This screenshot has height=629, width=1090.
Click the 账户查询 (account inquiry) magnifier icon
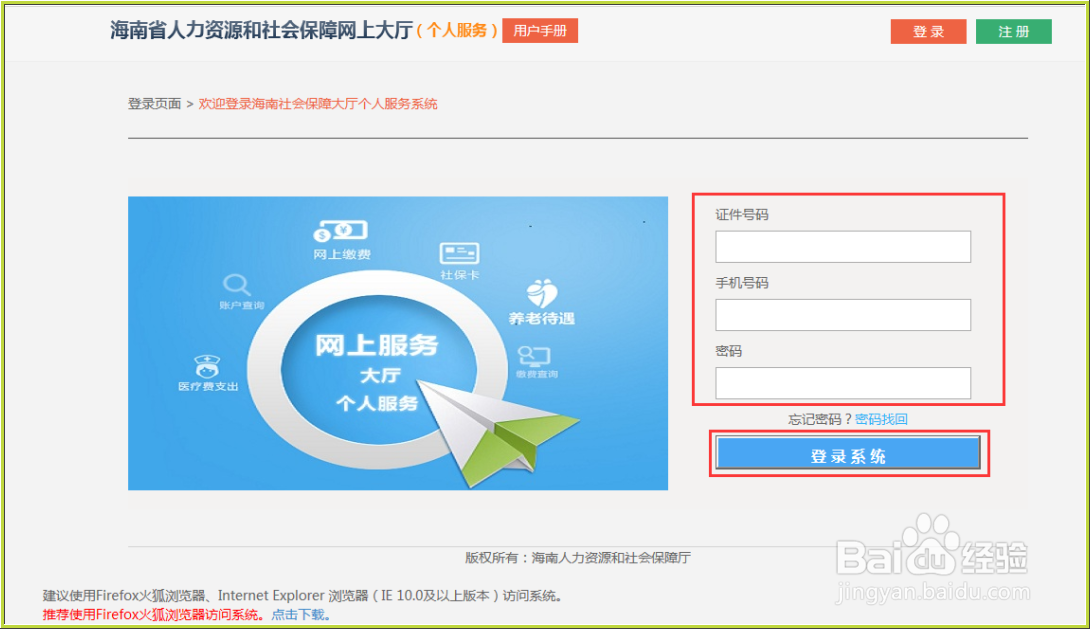237,287
